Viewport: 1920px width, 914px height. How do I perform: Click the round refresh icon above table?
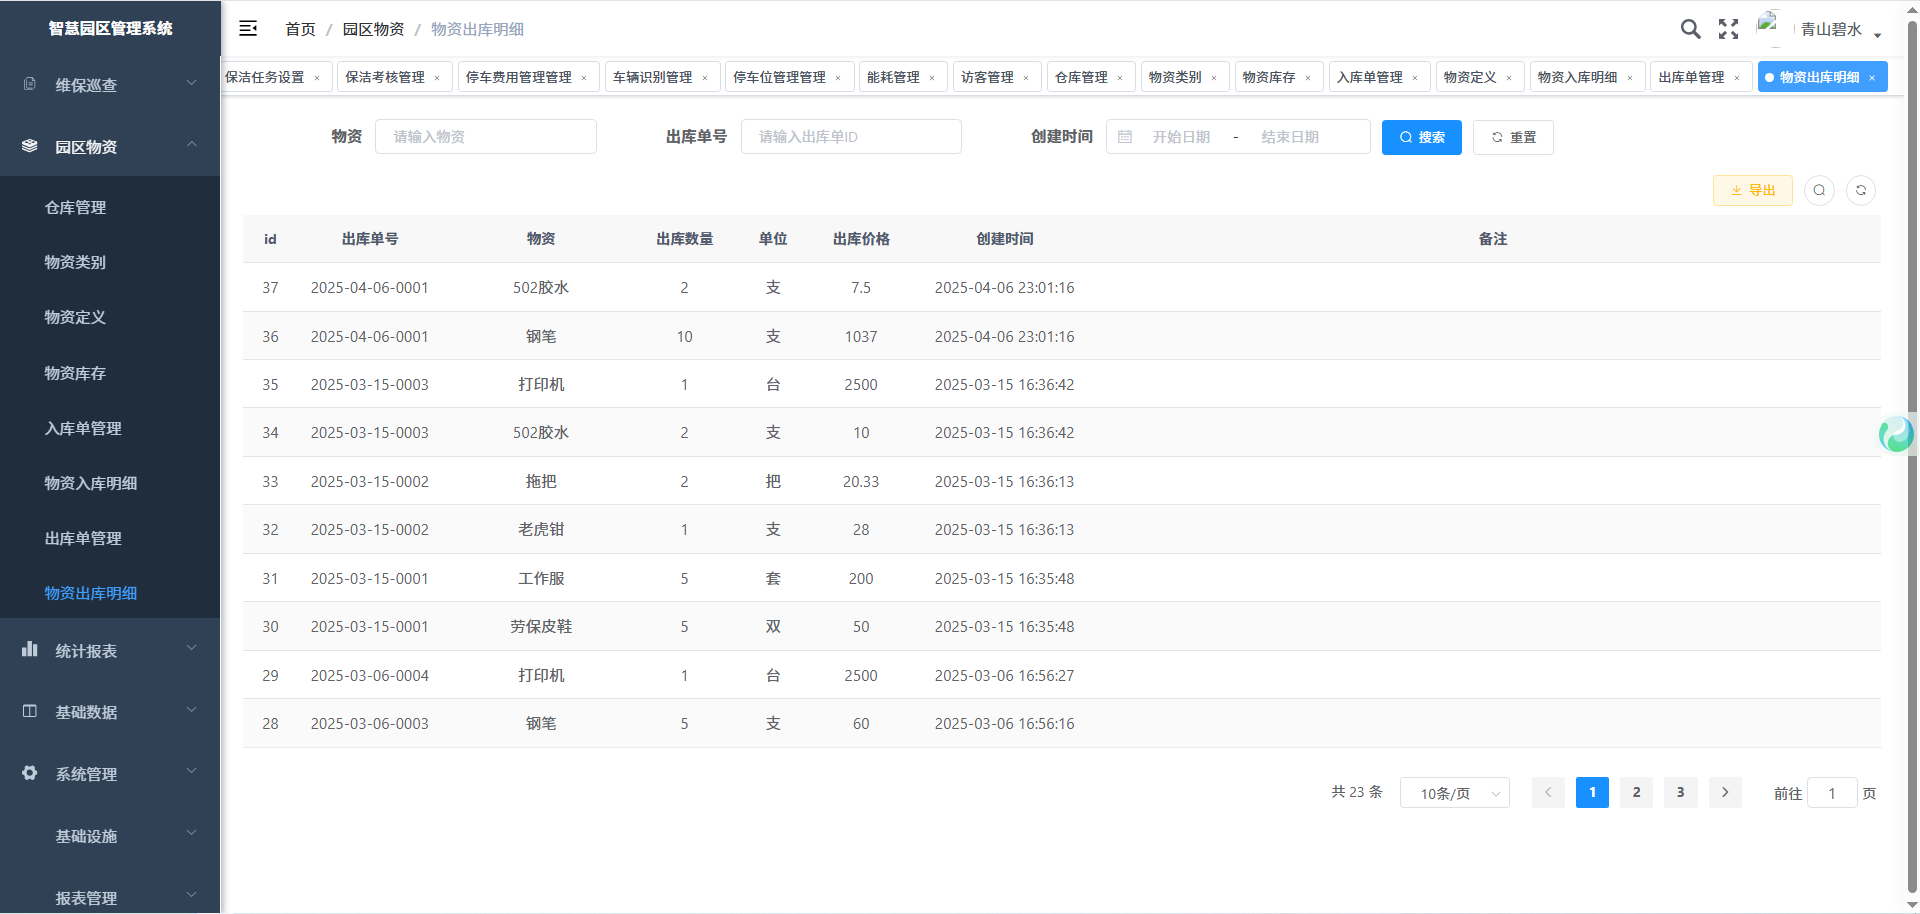point(1861,190)
